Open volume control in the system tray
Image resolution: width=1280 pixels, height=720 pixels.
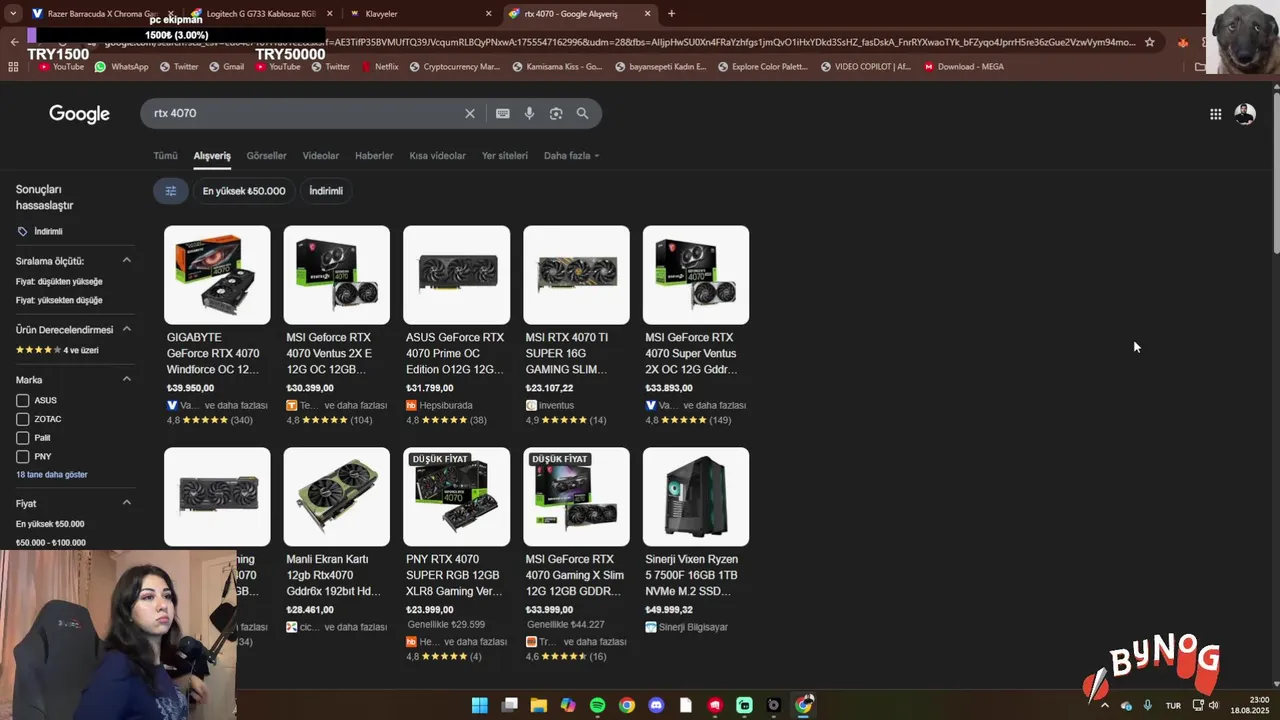[1213, 705]
